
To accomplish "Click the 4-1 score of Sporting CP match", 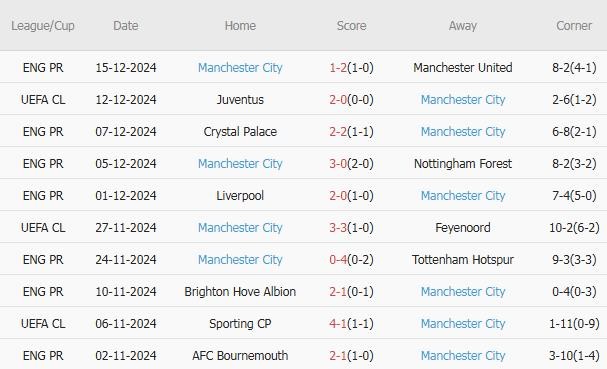I will pyautogui.click(x=338, y=323).
